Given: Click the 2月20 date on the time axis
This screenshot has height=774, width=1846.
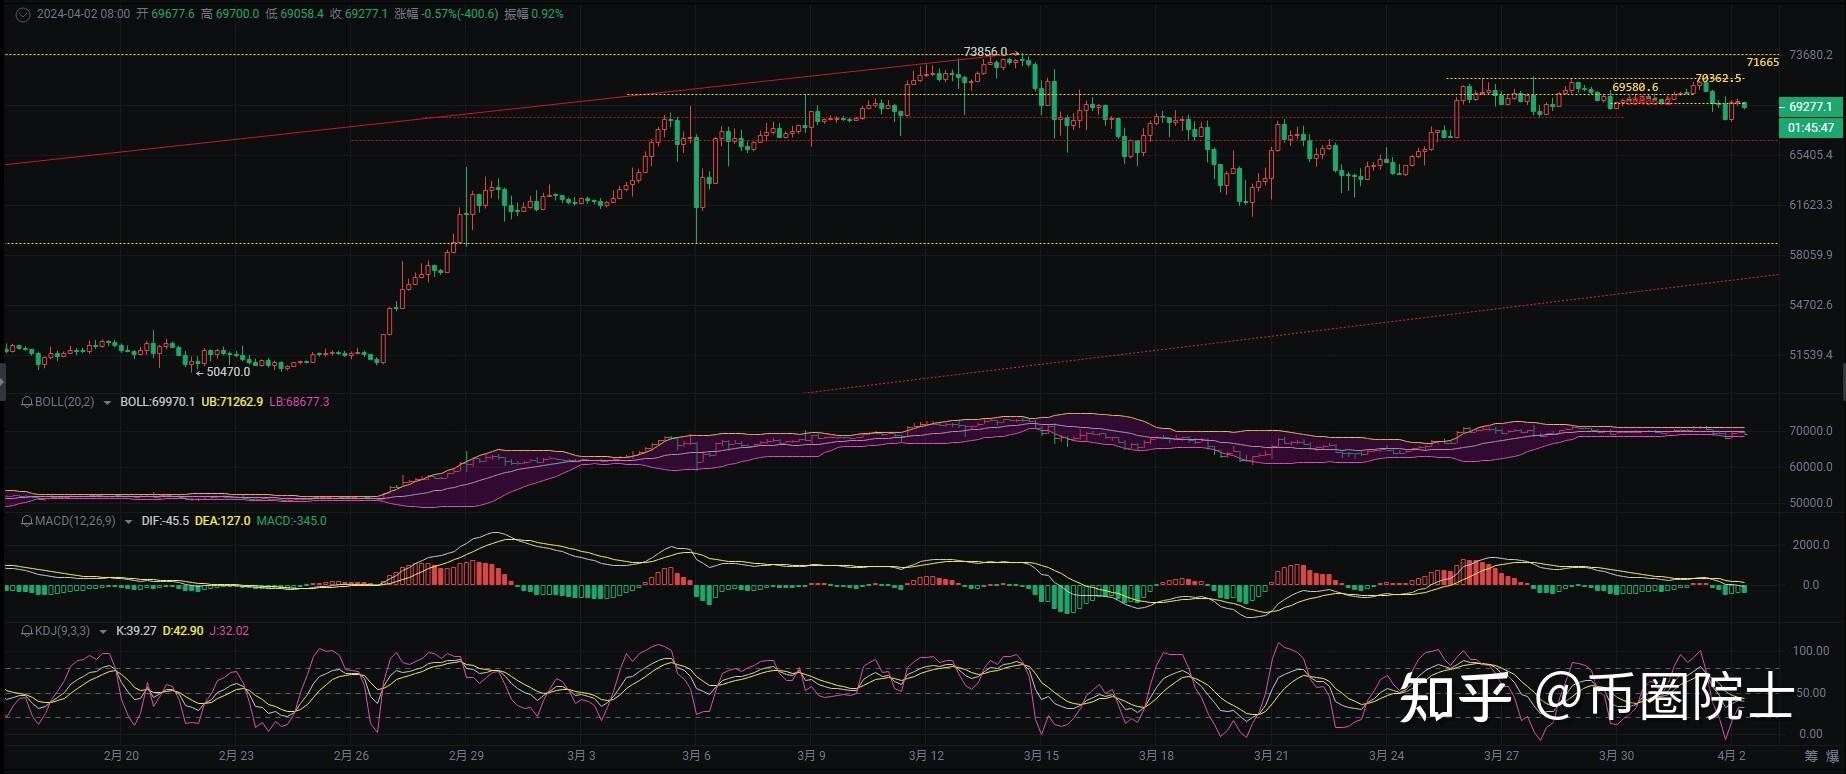Looking at the screenshot, I should coord(121,756).
